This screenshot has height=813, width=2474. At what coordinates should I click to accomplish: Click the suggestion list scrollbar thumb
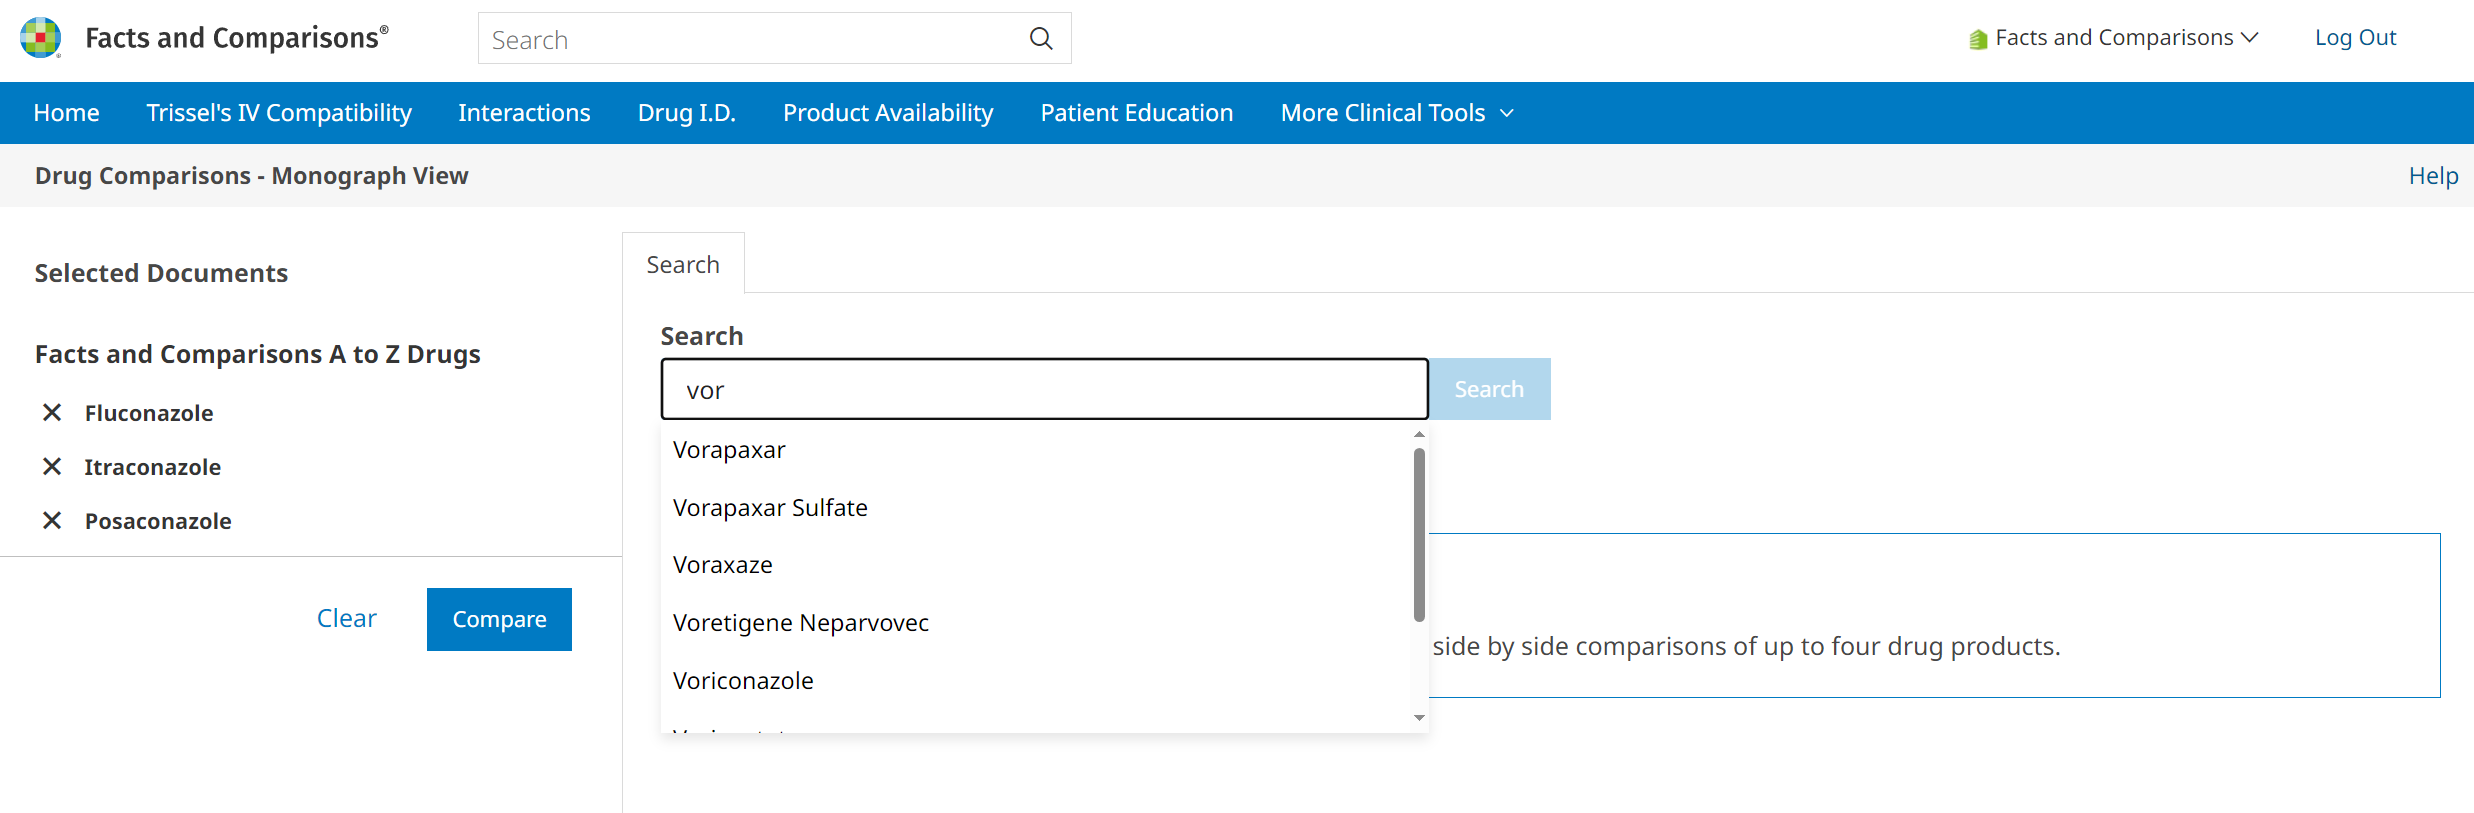pos(1419,535)
